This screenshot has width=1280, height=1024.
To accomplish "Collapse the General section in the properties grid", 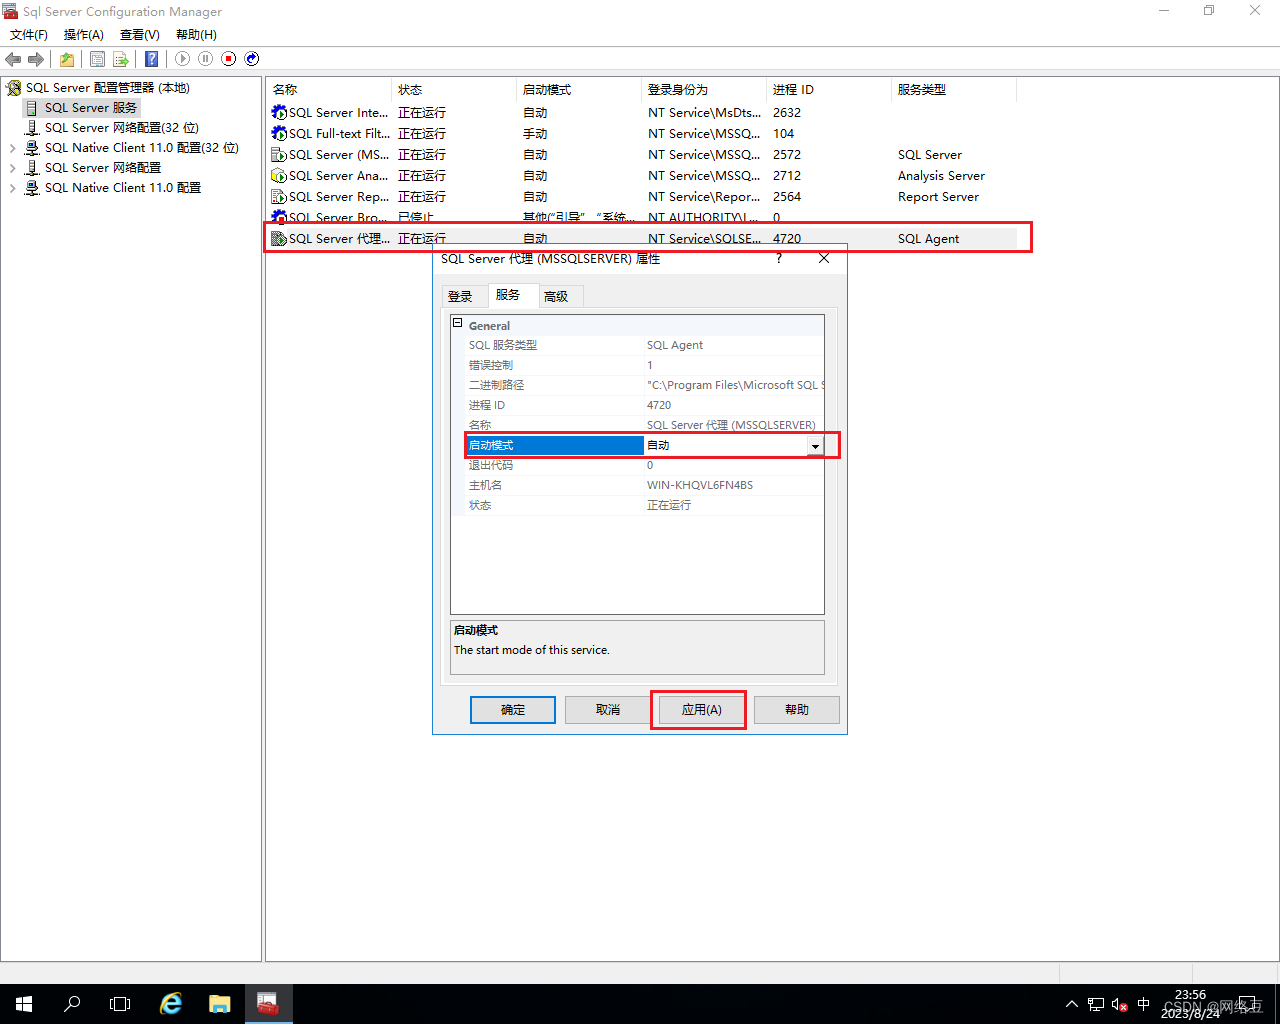I will coord(458,323).
